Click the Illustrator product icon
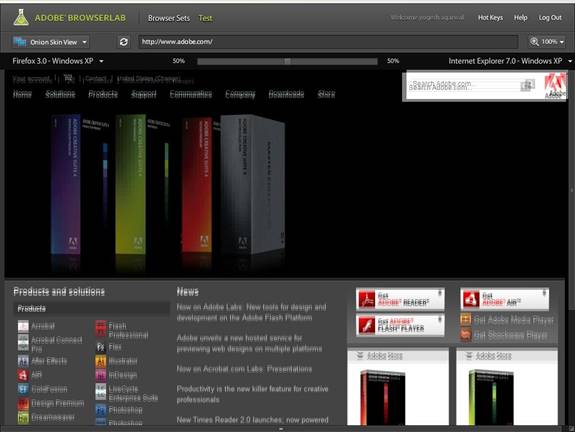 [101, 361]
